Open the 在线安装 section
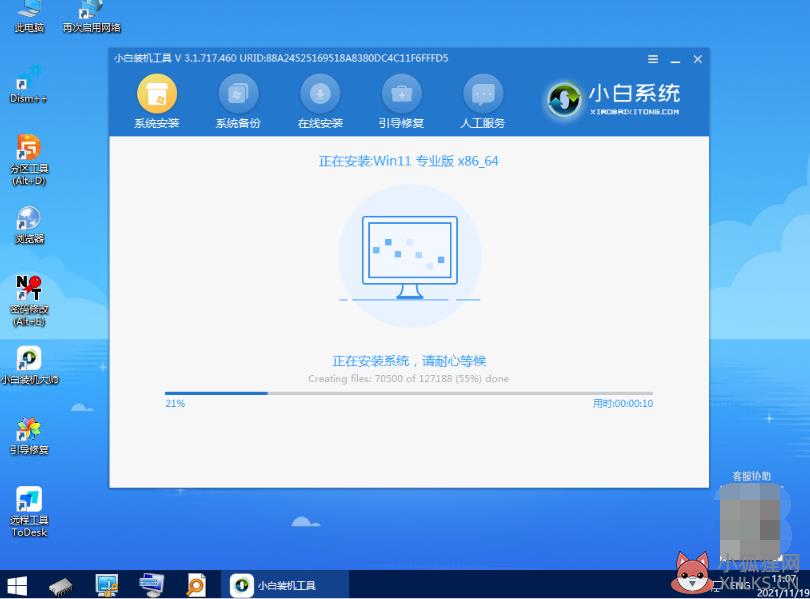Image resolution: width=810 pixels, height=599 pixels. click(320, 102)
